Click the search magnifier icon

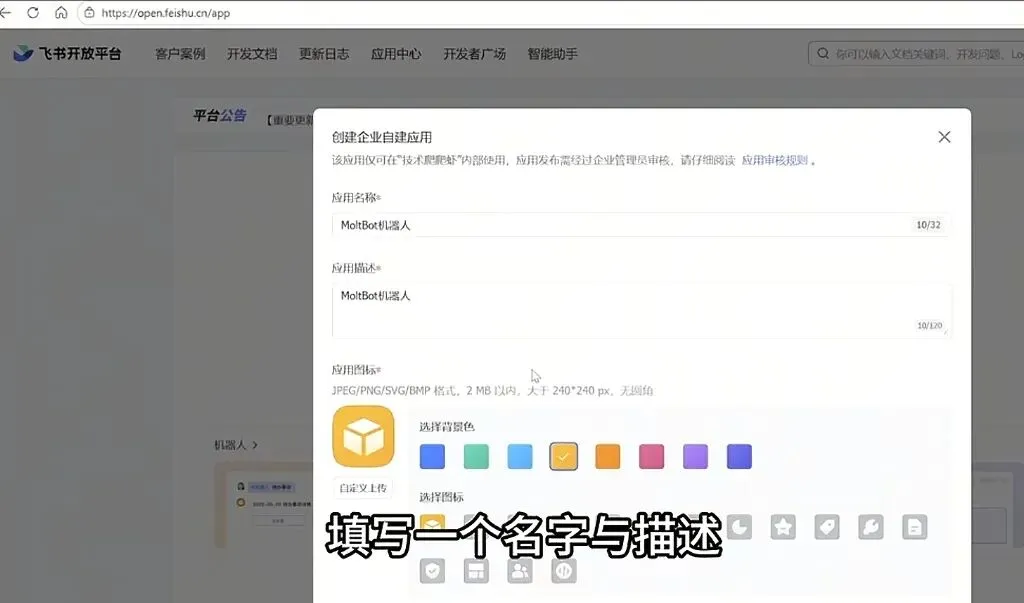823,54
